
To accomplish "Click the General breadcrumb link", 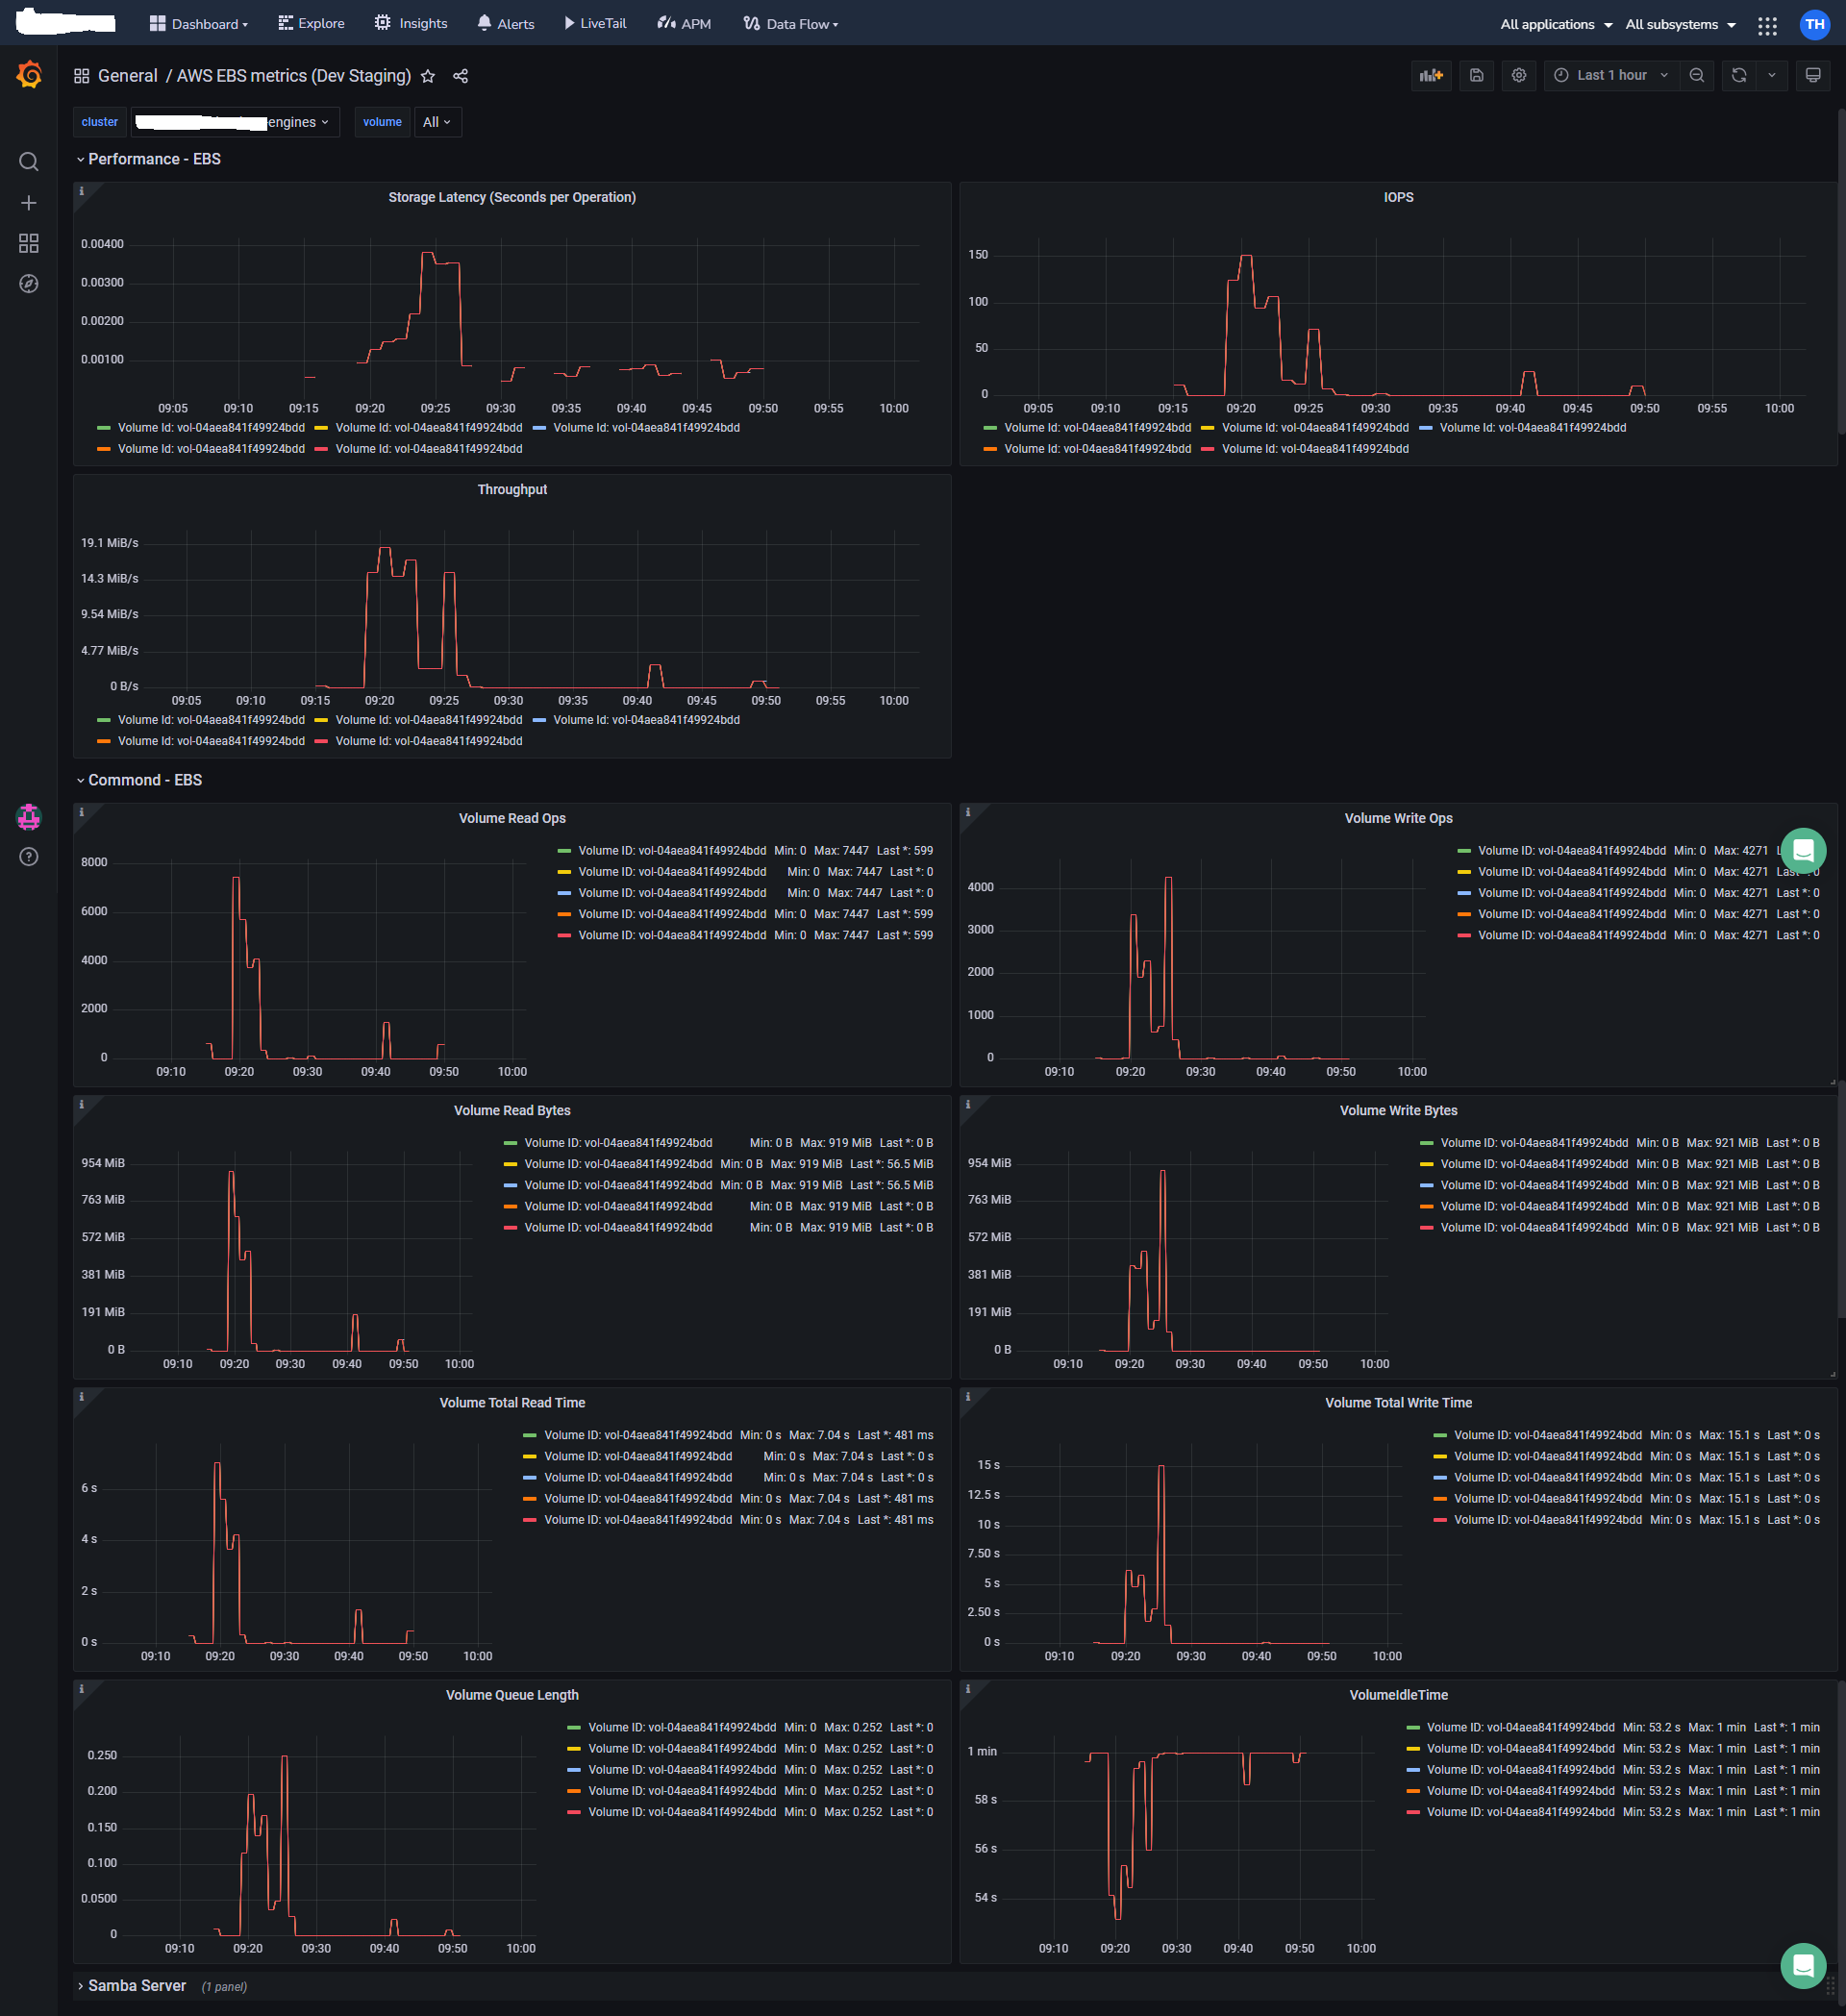I will pyautogui.click(x=127, y=76).
